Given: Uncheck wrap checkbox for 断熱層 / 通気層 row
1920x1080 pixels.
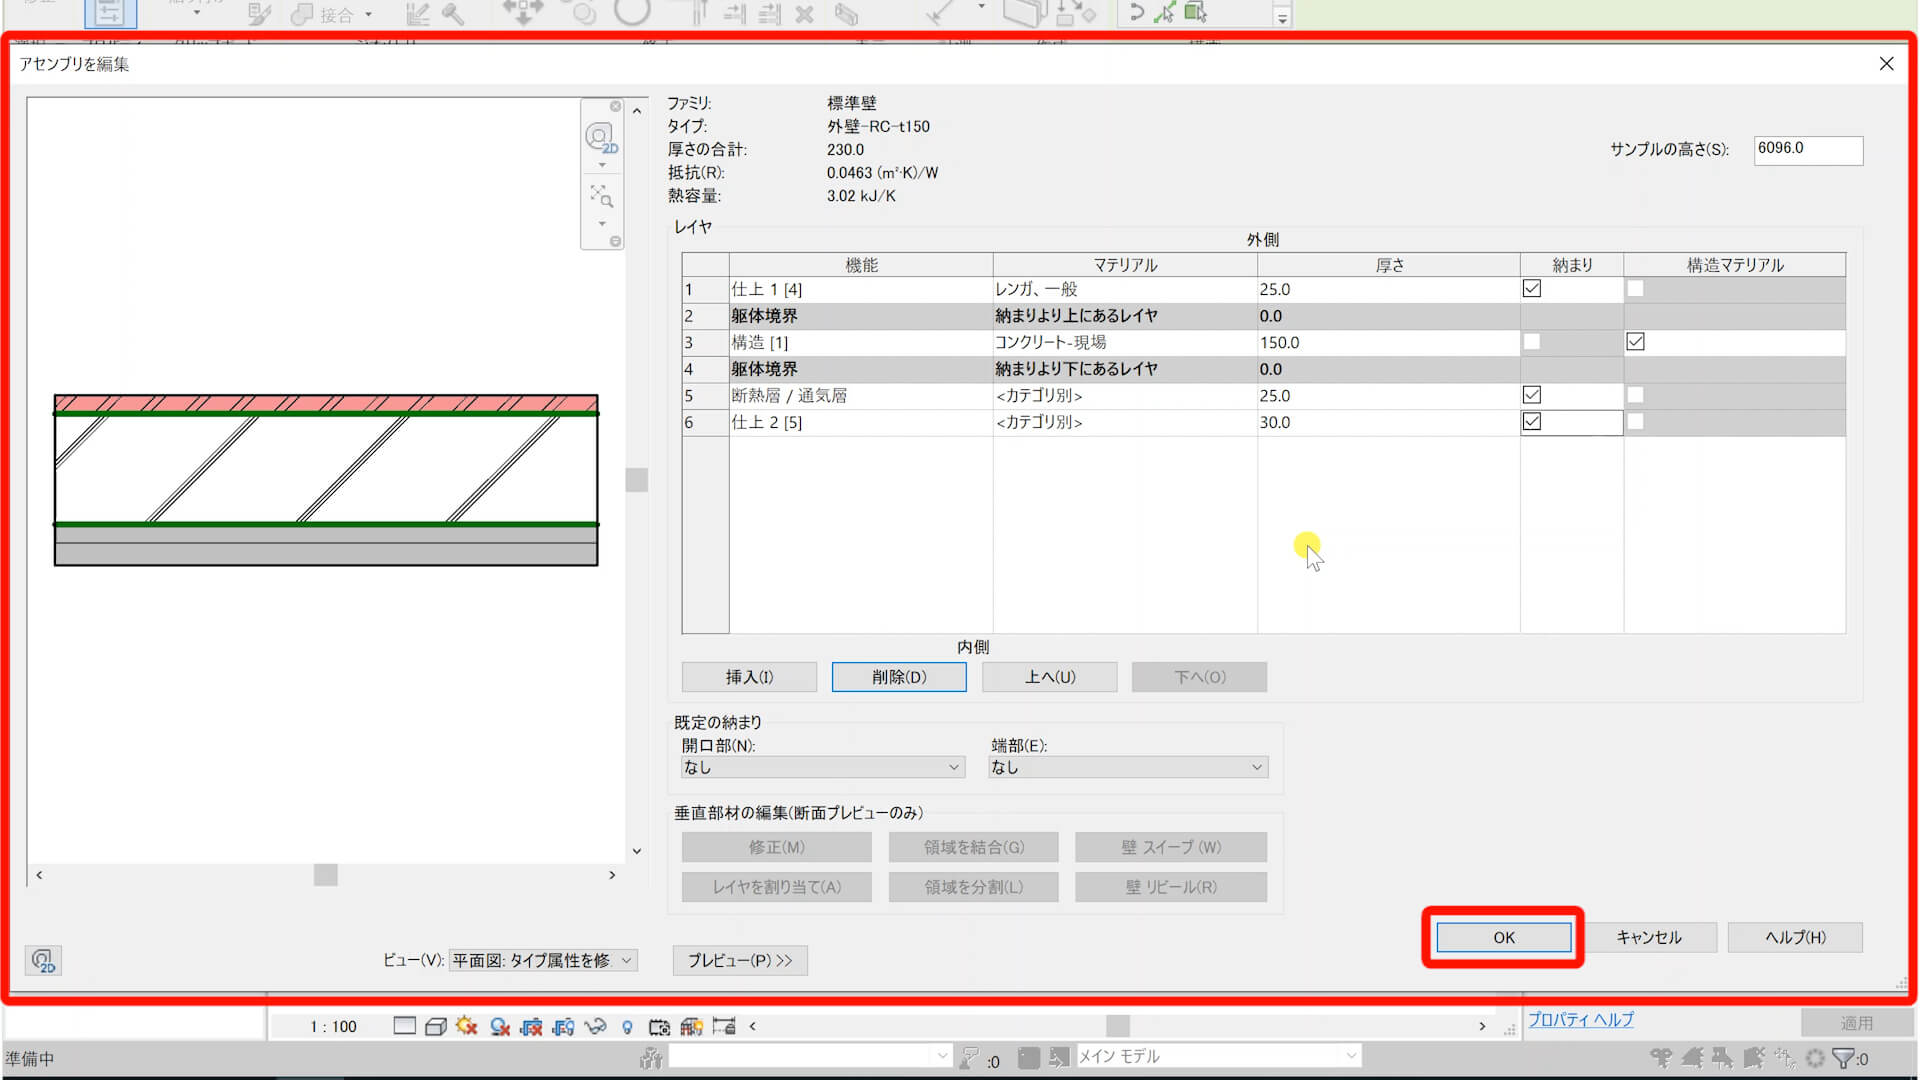Looking at the screenshot, I should coord(1531,395).
